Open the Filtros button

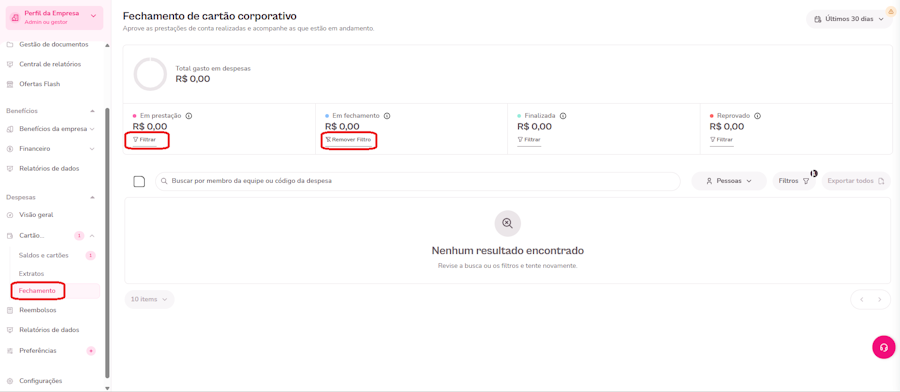click(794, 181)
